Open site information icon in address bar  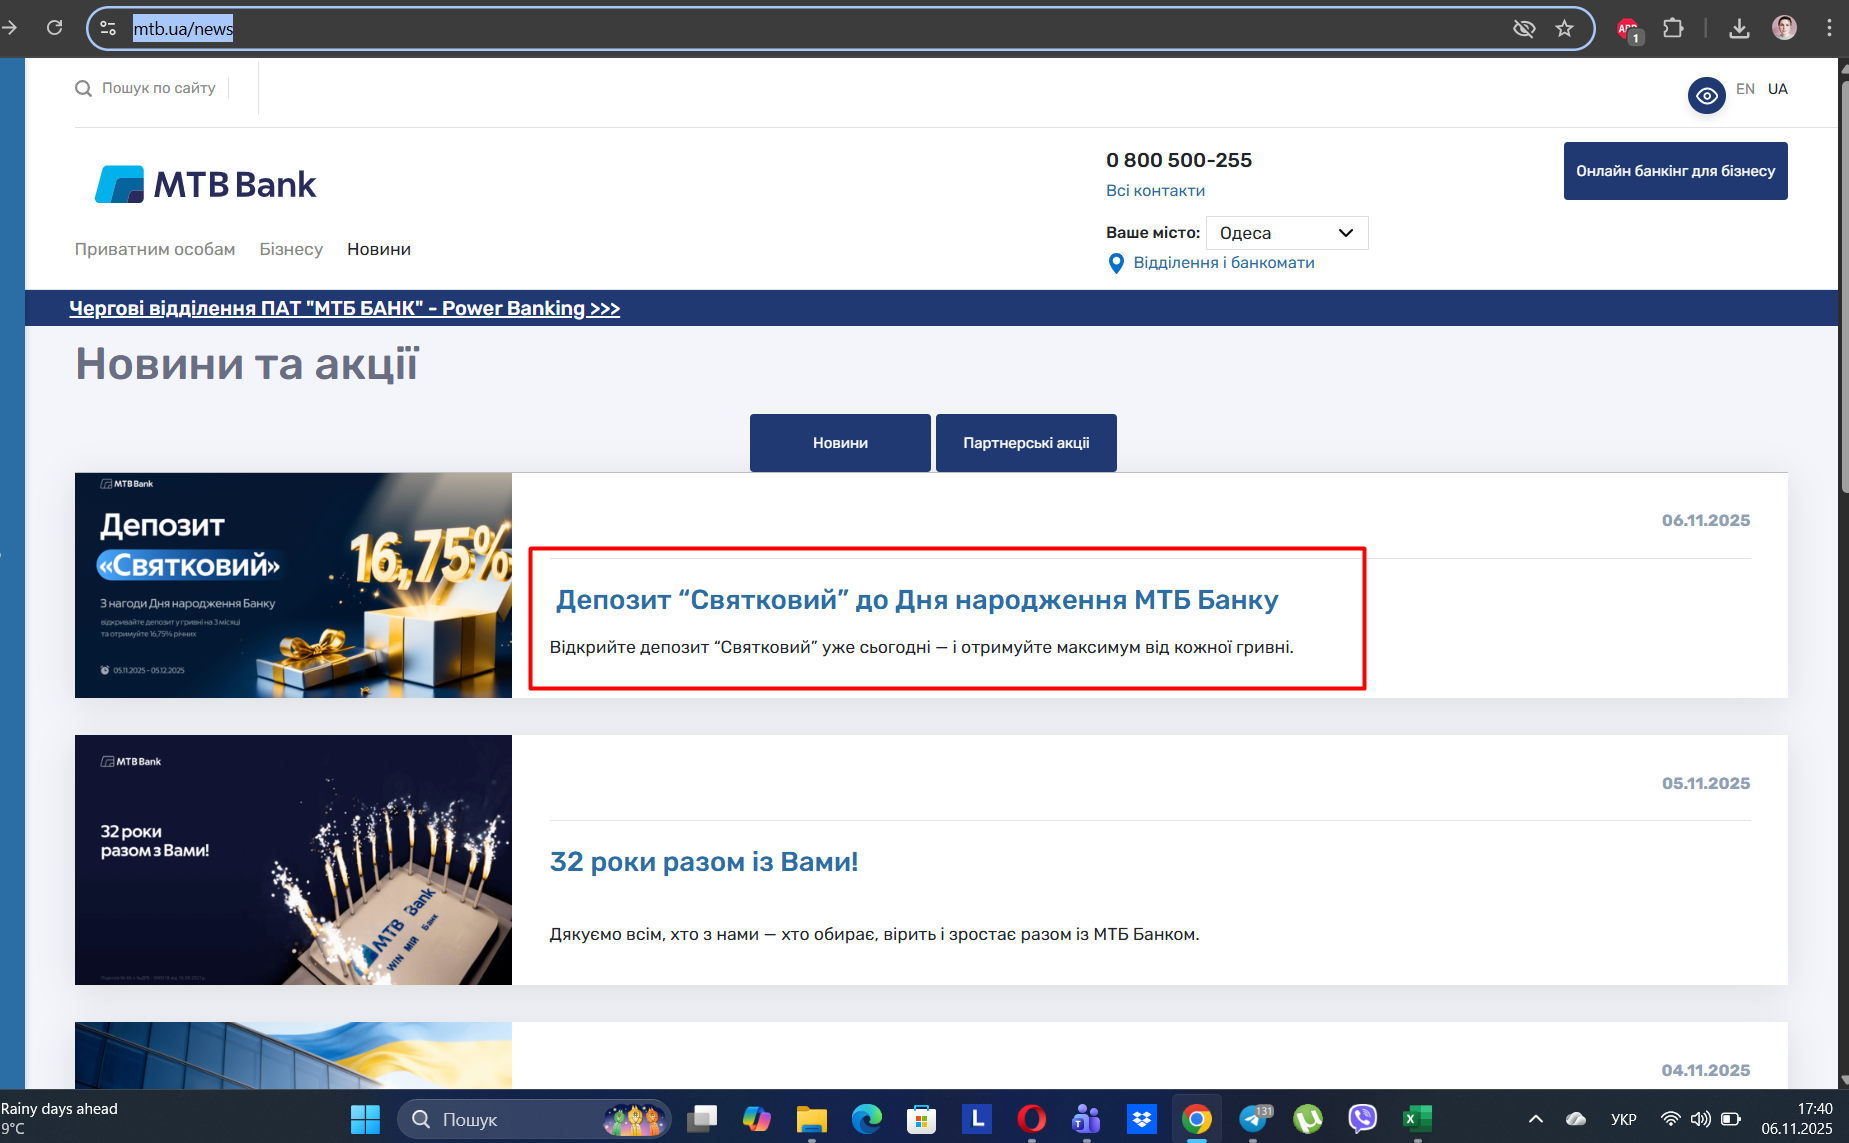[x=108, y=28]
